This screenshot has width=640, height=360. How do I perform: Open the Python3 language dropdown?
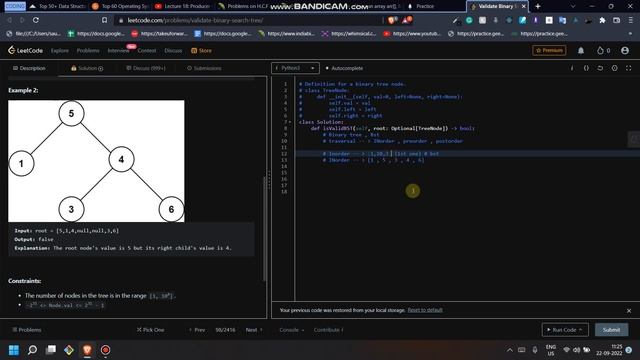click(295, 68)
